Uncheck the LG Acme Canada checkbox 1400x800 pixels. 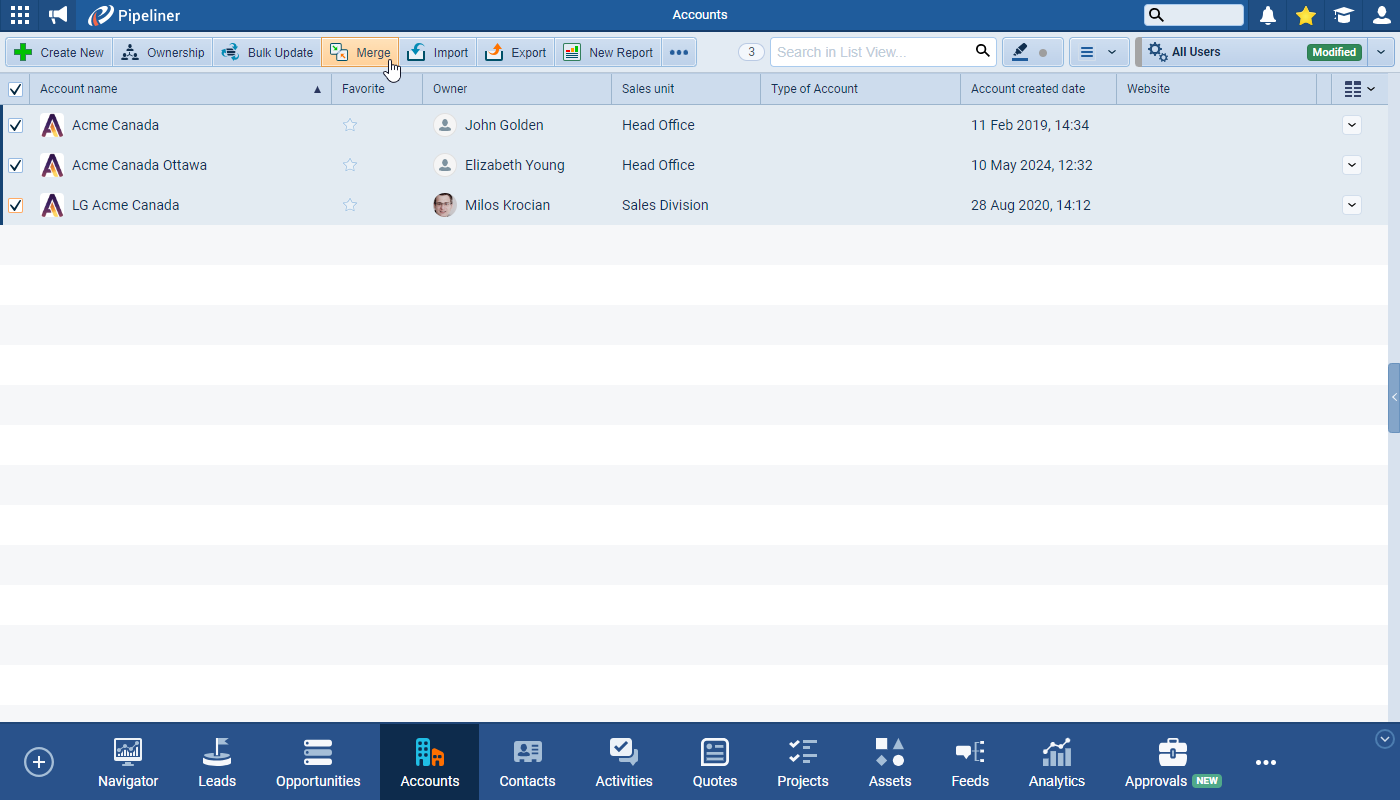click(16, 205)
